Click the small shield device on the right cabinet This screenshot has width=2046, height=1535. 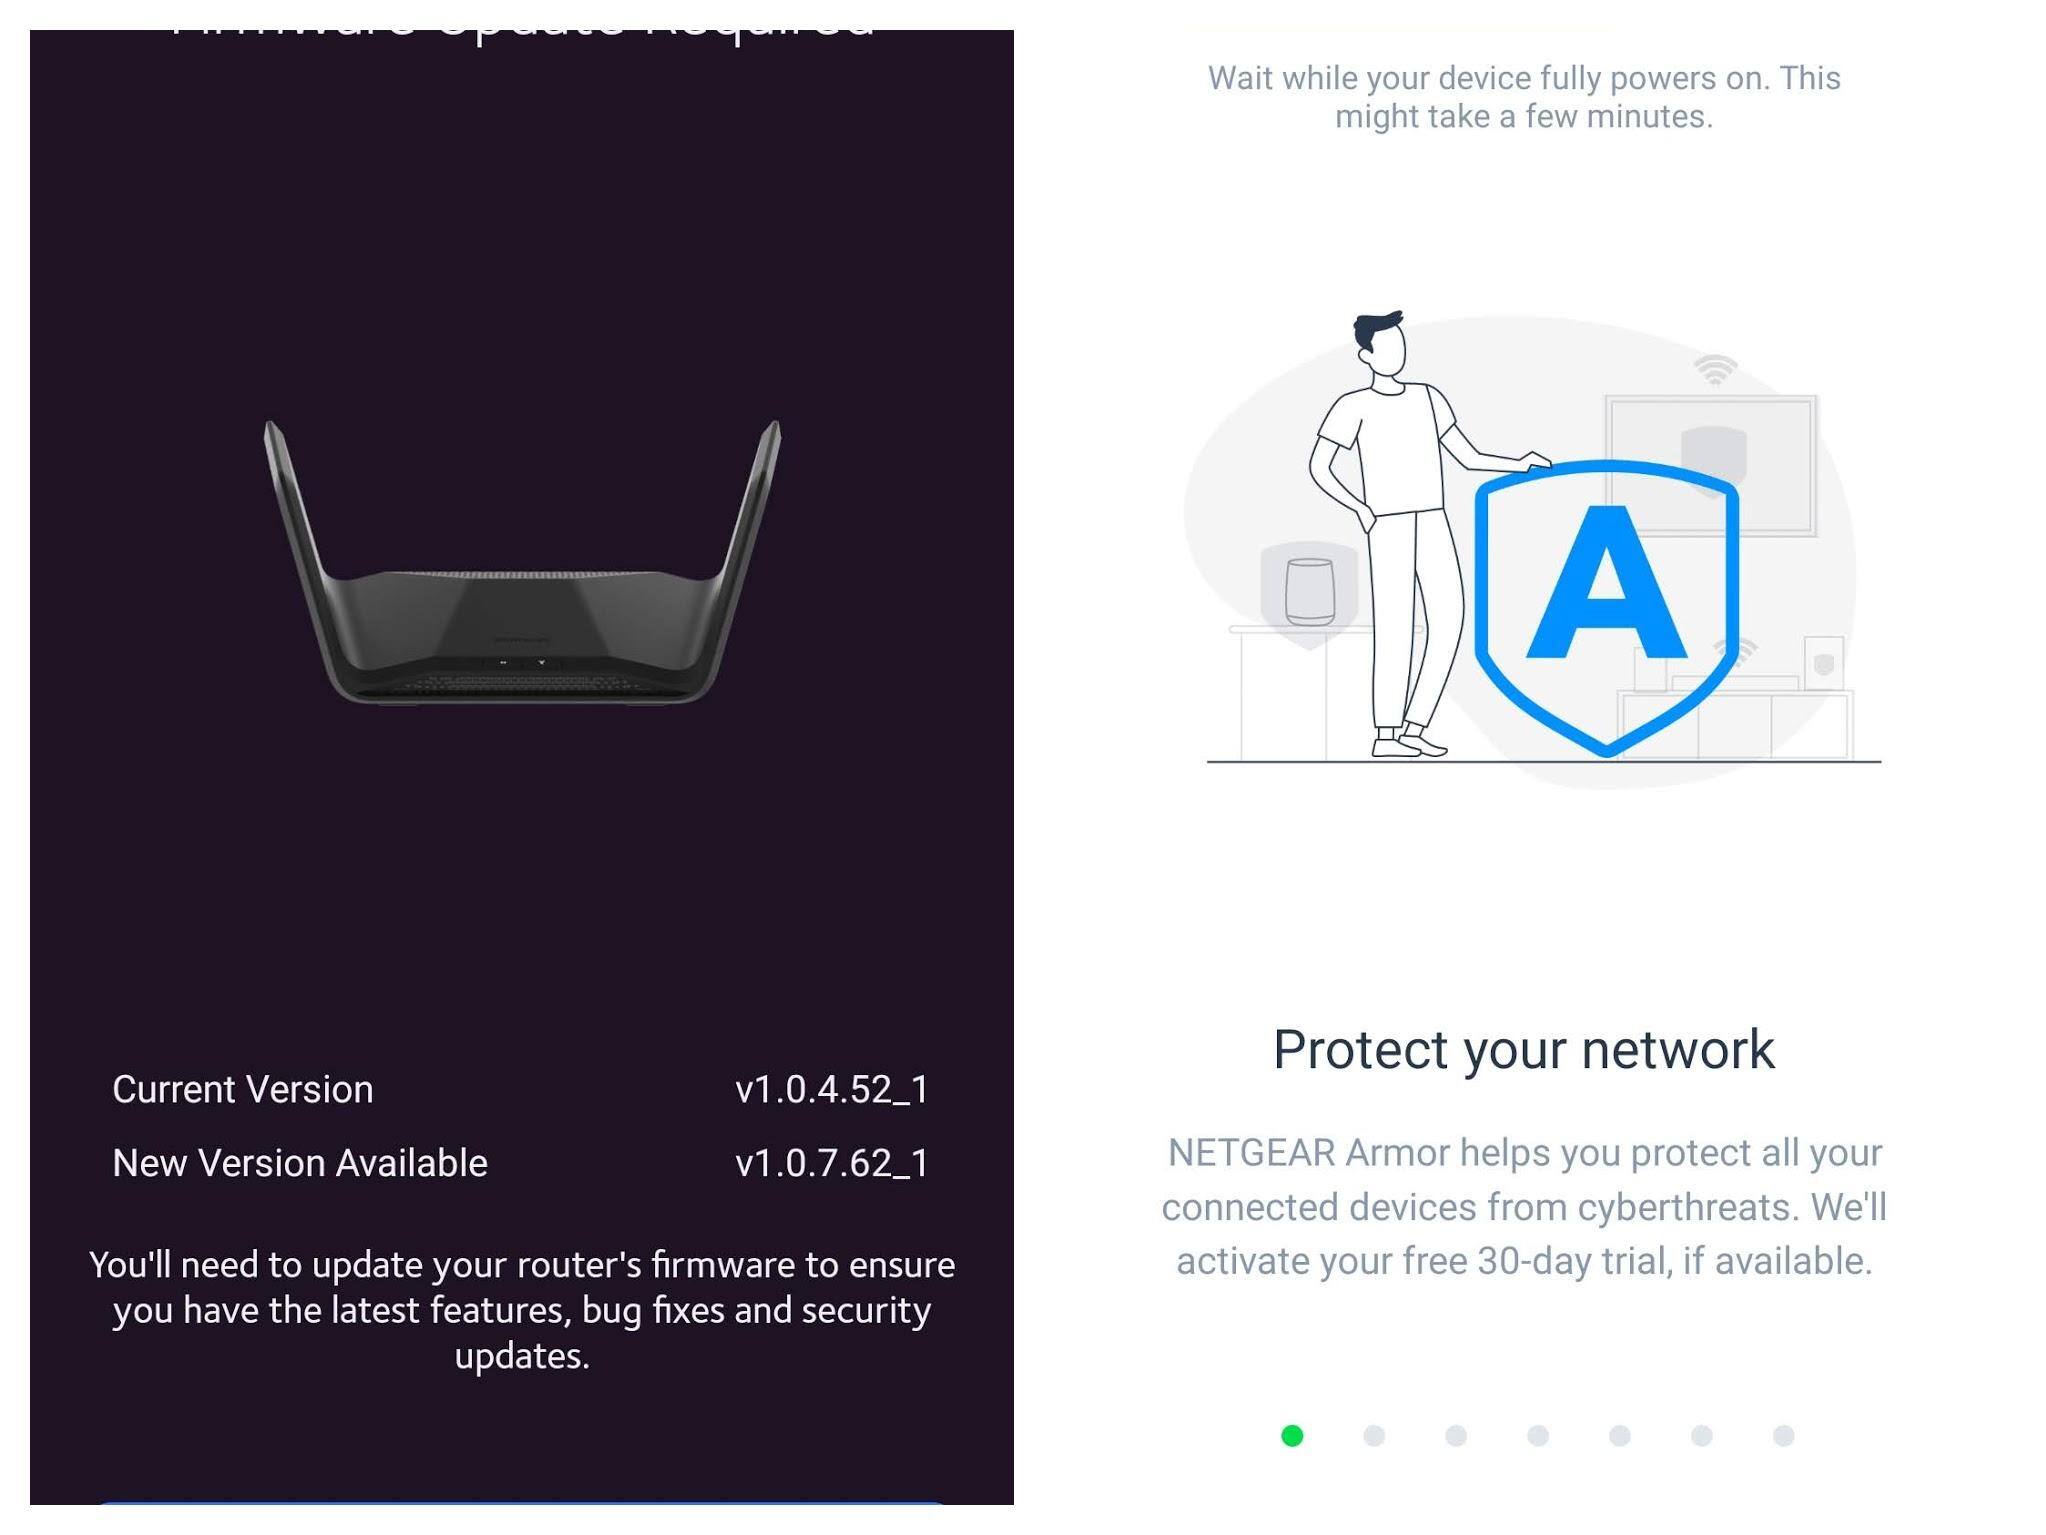pos(1824,664)
